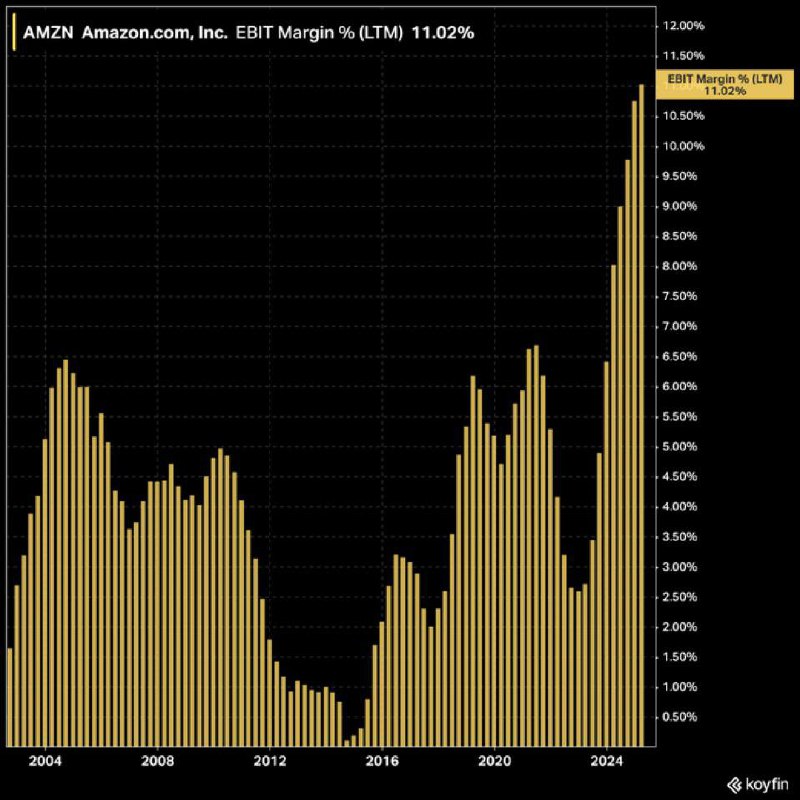Click the 9.00% y-axis label
800x800 pixels.
680,206
